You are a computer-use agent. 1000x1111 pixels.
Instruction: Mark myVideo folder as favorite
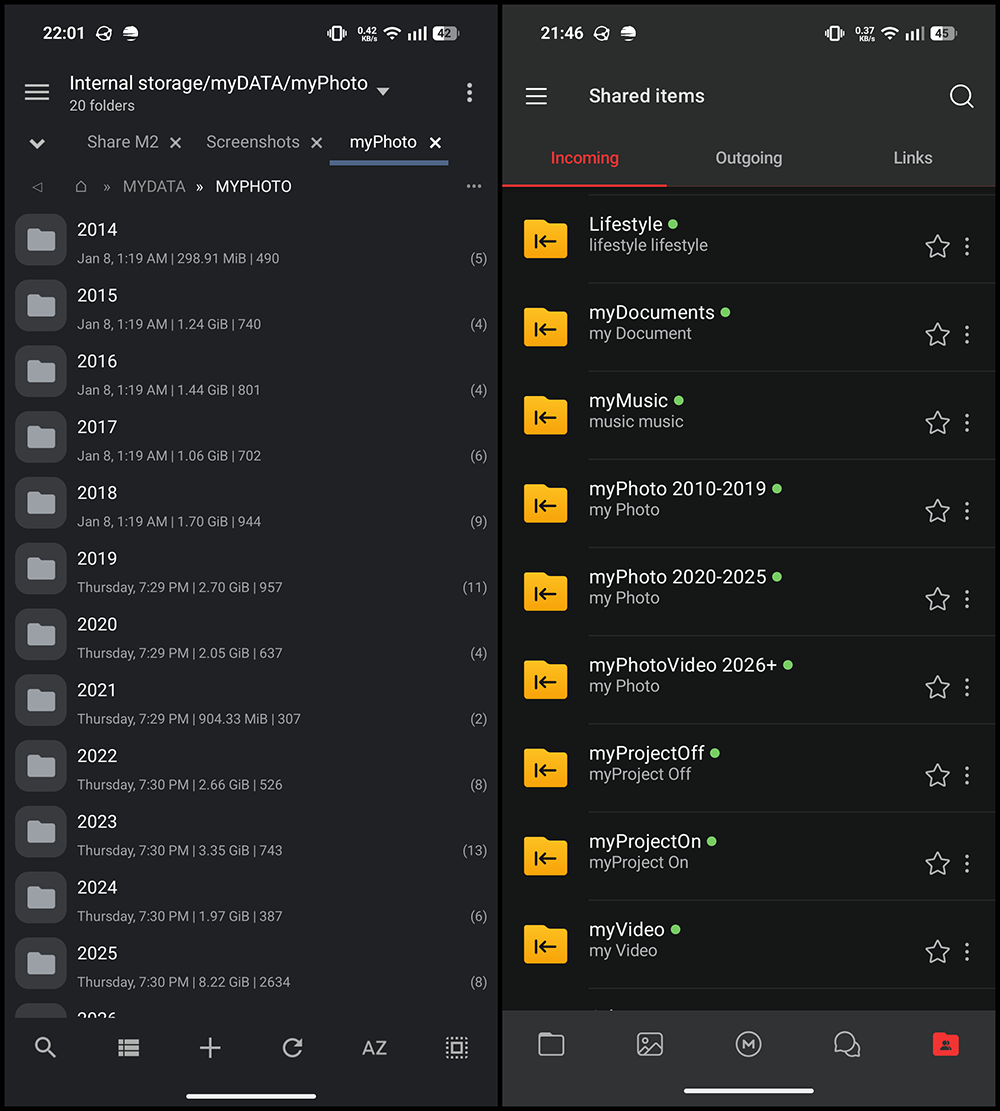click(937, 951)
